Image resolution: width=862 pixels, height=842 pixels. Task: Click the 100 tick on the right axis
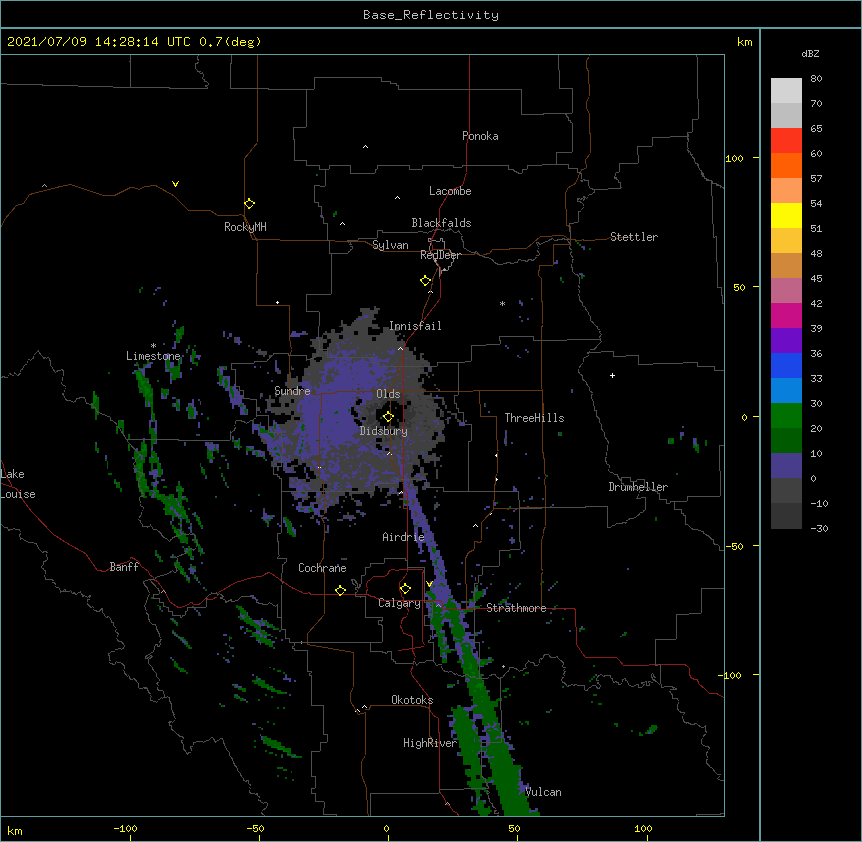tap(734, 158)
